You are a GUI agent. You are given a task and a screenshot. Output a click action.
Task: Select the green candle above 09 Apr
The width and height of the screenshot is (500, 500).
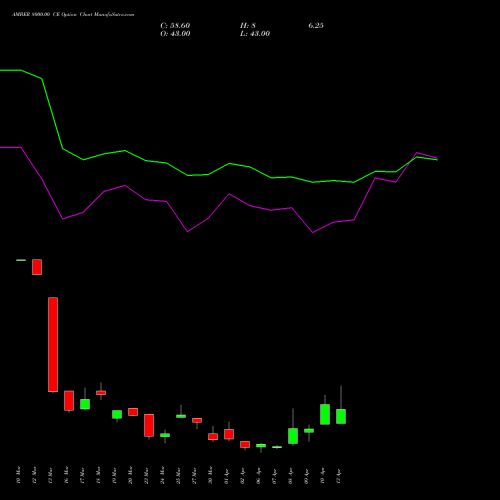[309, 431]
